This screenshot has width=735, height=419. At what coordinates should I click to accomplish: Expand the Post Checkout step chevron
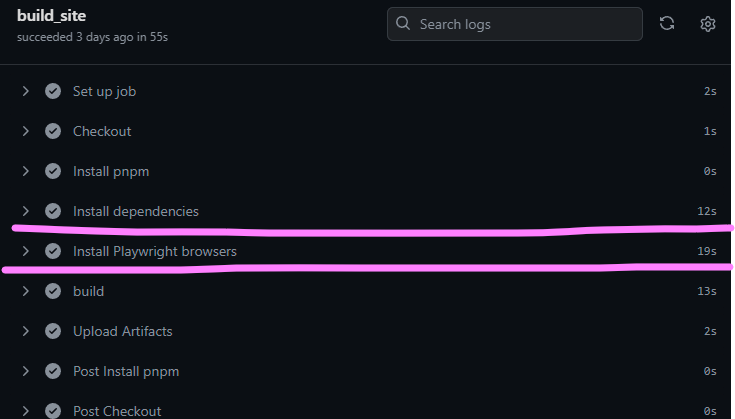(26, 411)
